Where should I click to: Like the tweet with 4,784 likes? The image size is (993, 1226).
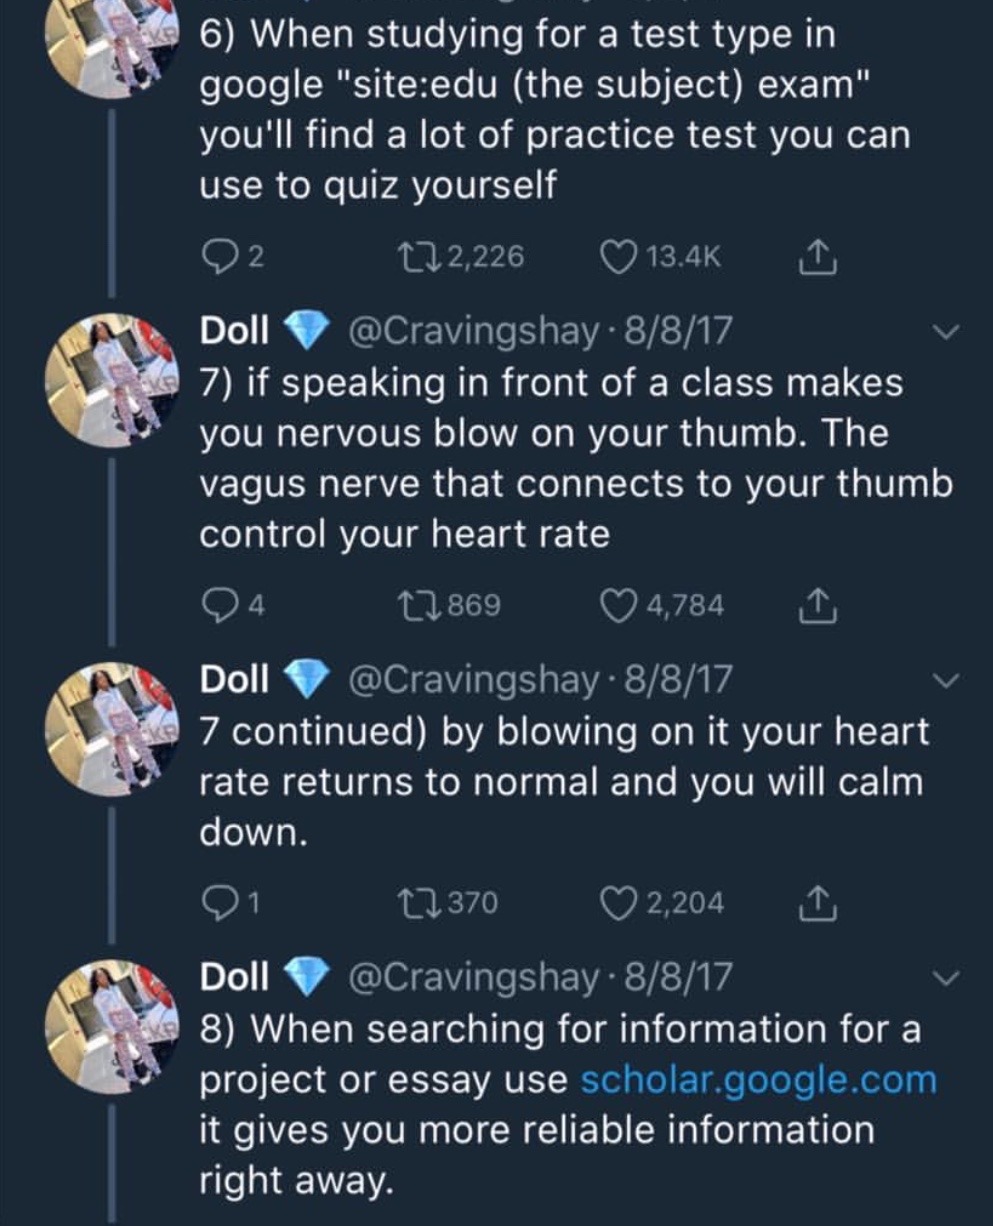click(619, 605)
